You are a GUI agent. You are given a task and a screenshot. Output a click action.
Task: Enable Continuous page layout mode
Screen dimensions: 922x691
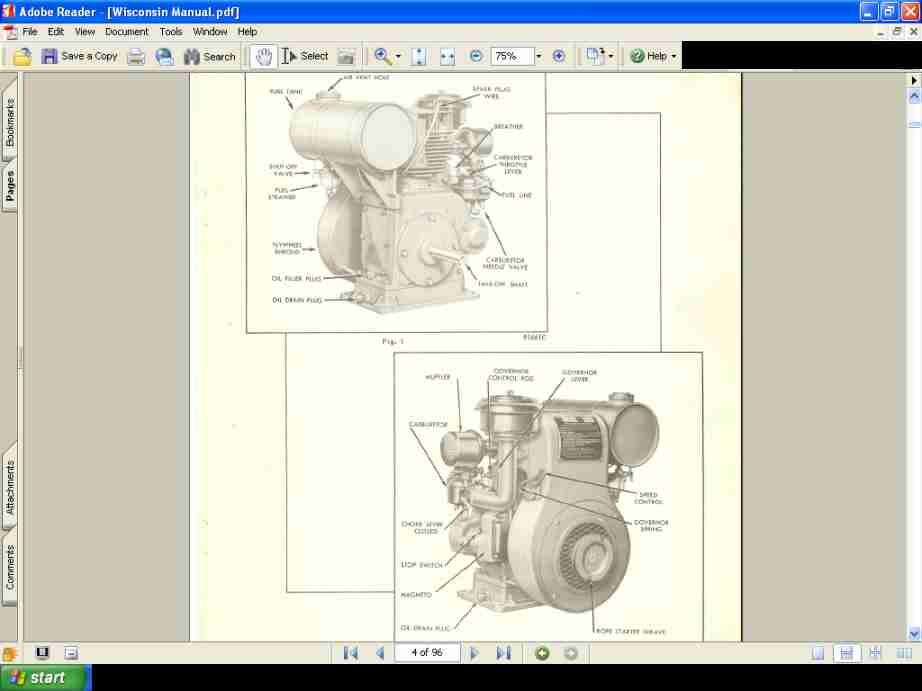[x=847, y=652]
